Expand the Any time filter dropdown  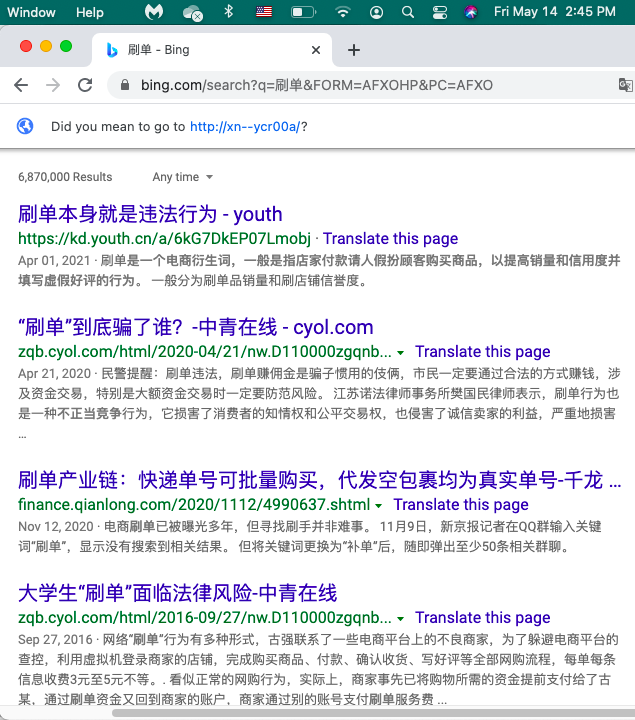[182, 177]
